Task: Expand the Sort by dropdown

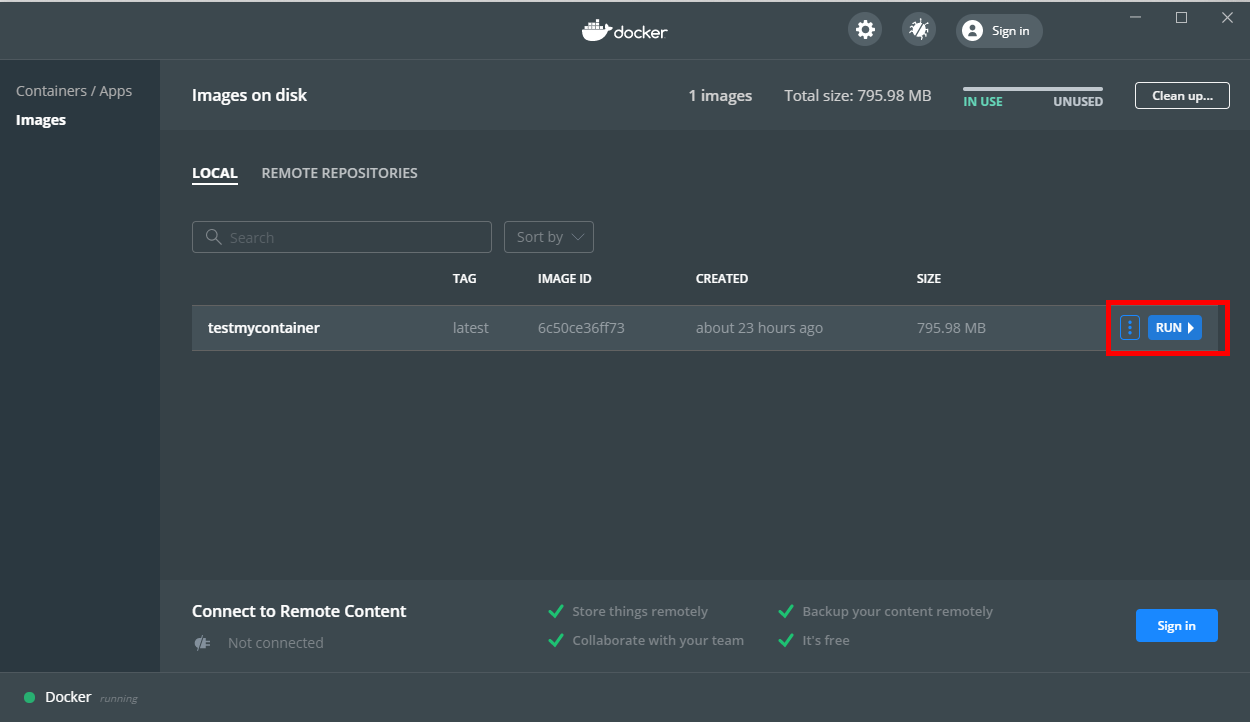Action: click(549, 237)
